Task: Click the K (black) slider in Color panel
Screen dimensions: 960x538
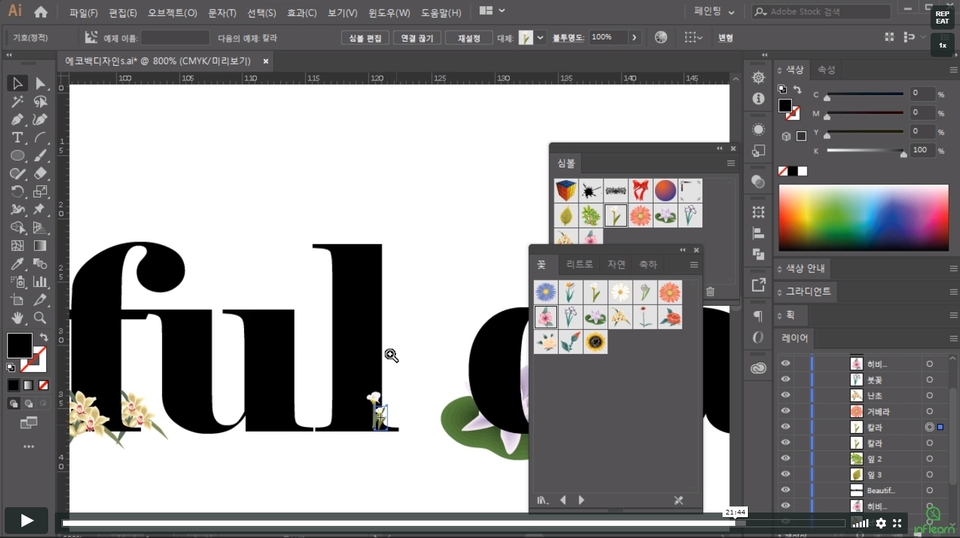Action: pos(865,151)
